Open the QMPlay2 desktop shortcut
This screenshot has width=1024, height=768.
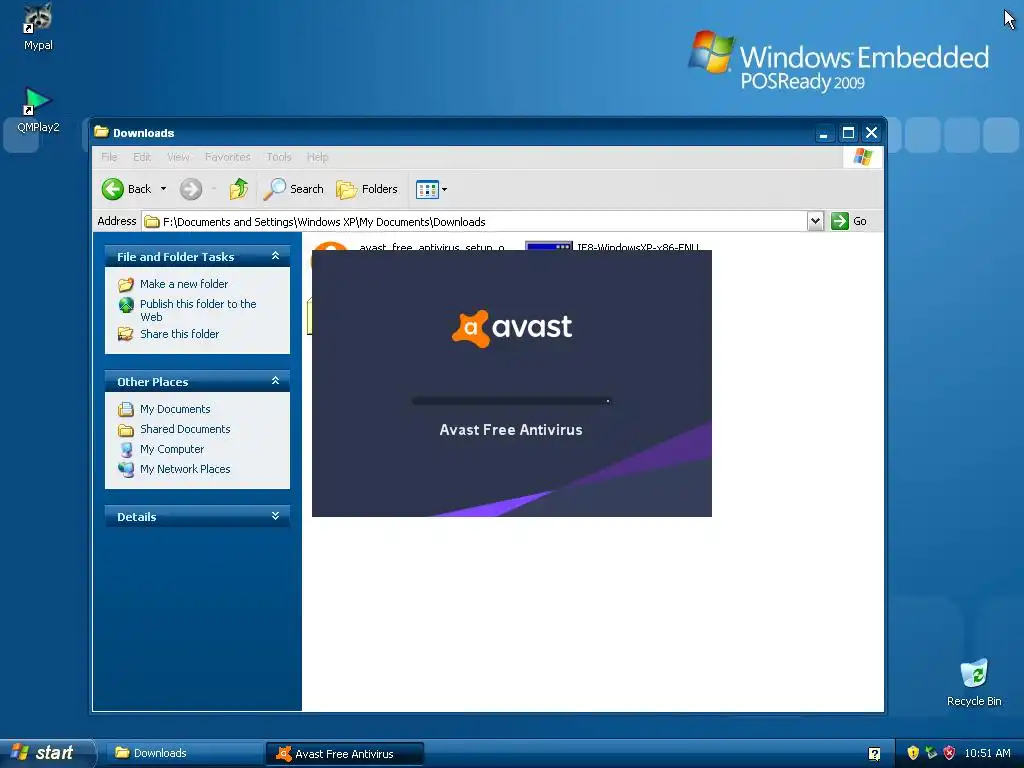[38, 110]
